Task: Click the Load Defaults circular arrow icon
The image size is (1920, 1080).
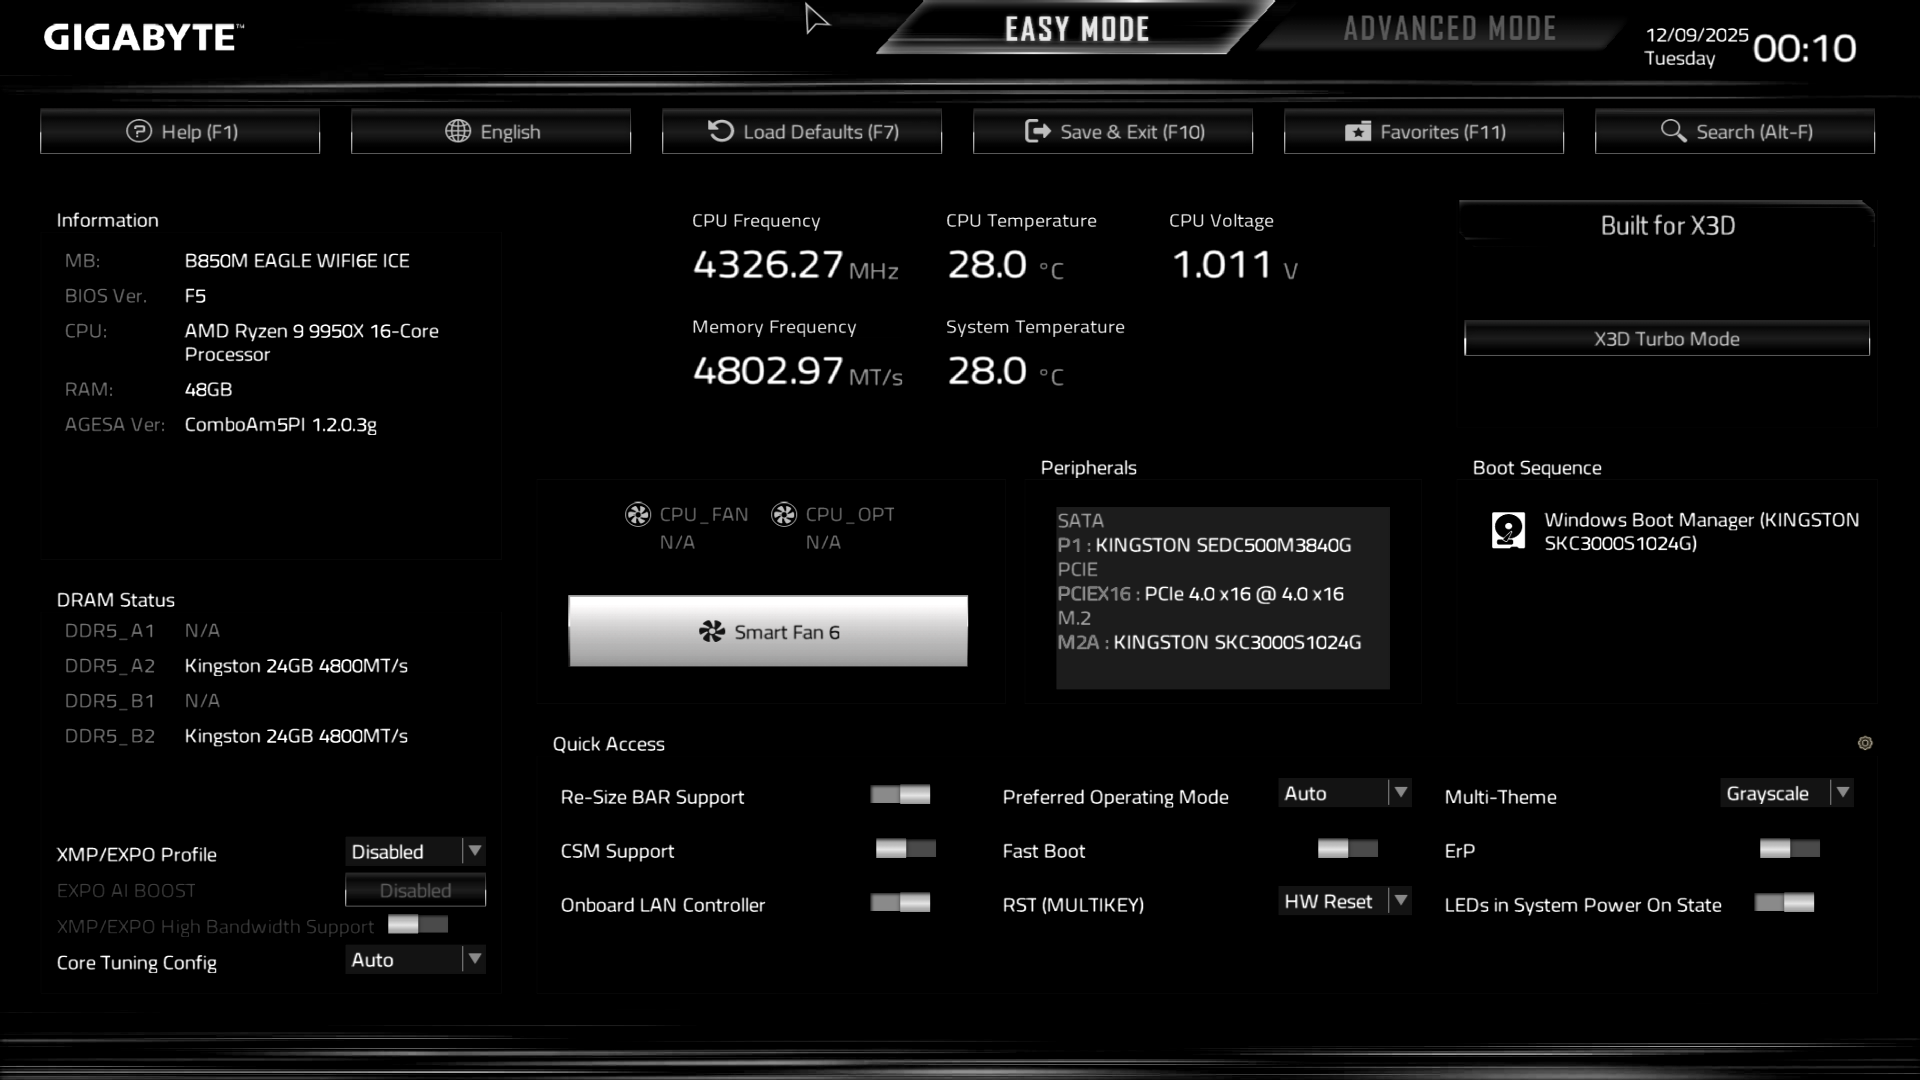Action: coord(720,131)
